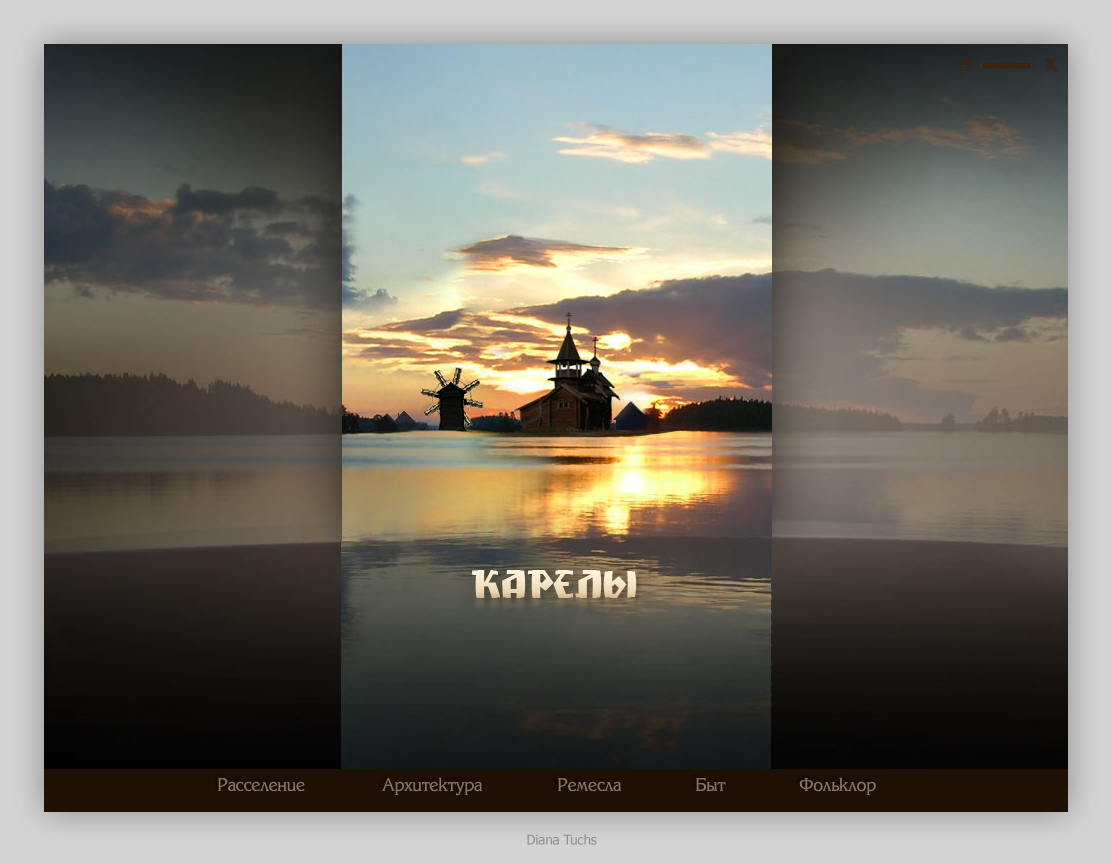
Task: Click the Diana Tuchs credit text
Action: pyautogui.click(x=561, y=840)
